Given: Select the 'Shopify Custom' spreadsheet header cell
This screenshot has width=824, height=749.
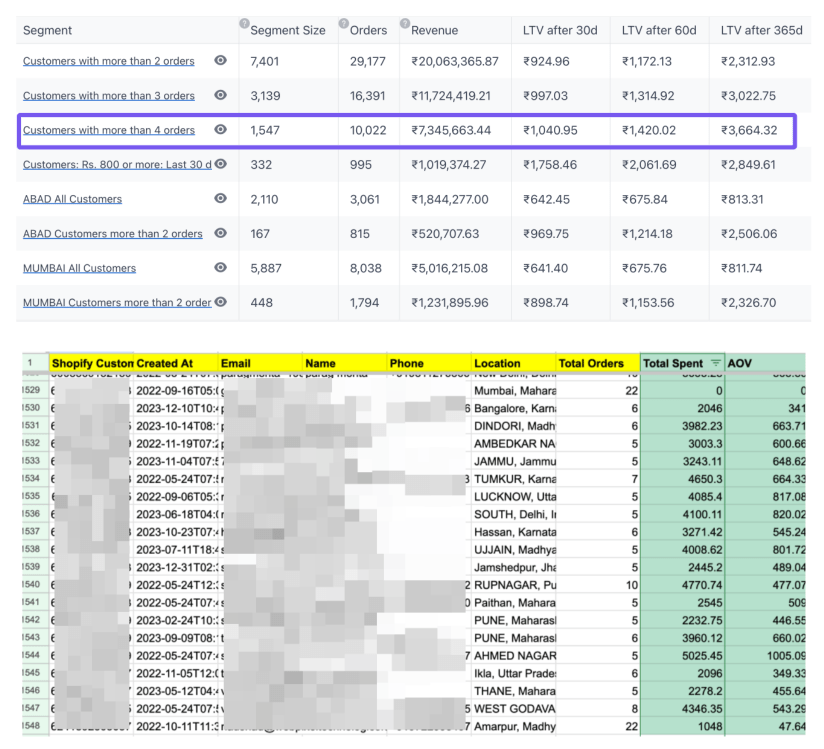Looking at the screenshot, I should (91, 363).
